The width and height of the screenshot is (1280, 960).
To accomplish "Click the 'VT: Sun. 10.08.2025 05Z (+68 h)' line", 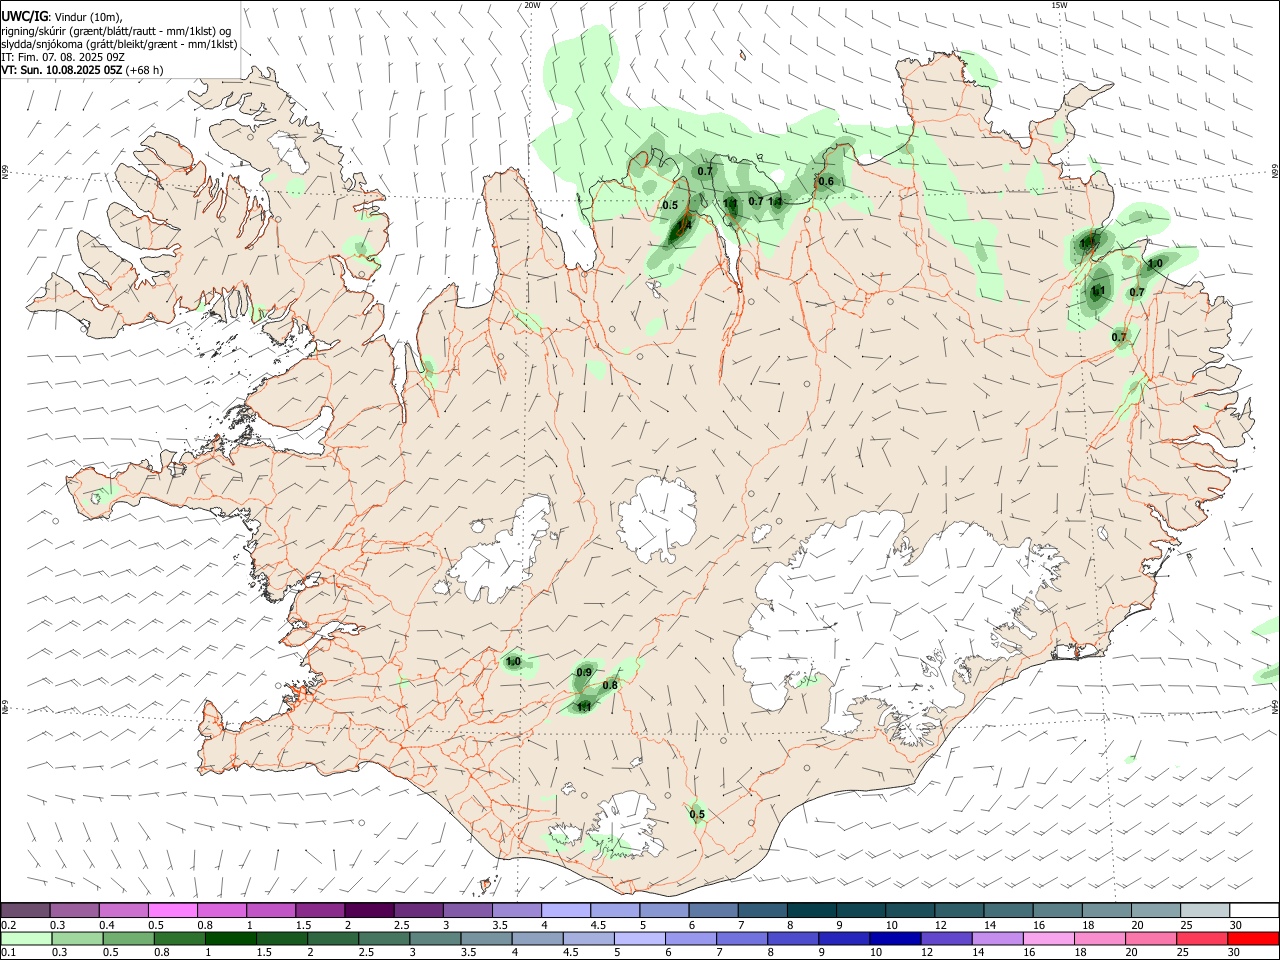I will pos(82,70).
